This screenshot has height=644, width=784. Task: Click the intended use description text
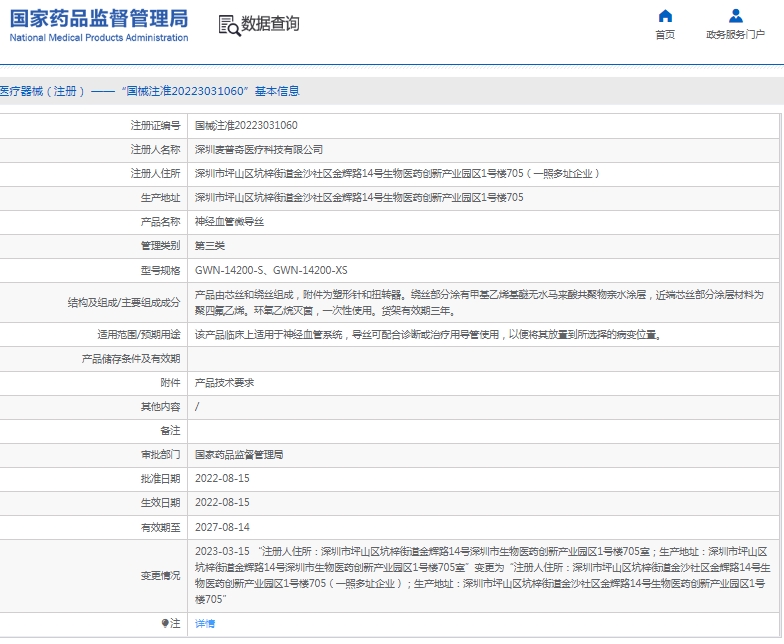[x=428, y=334]
